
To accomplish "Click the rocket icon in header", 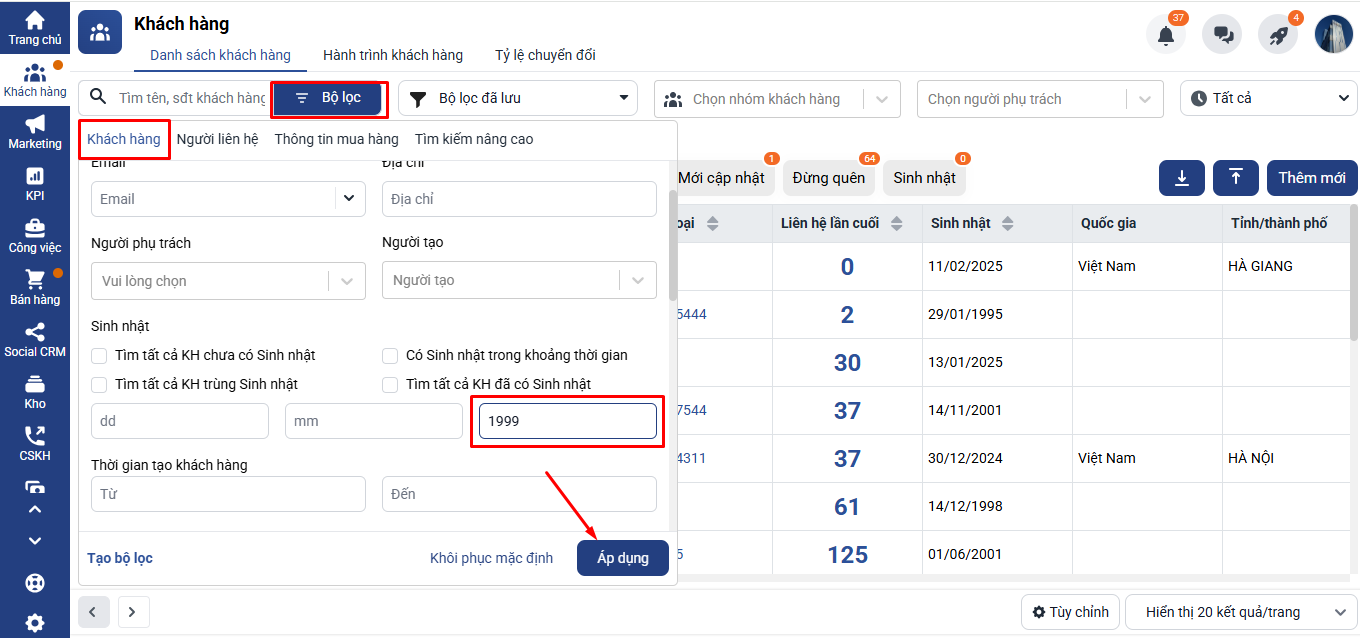I will 1278,35.
